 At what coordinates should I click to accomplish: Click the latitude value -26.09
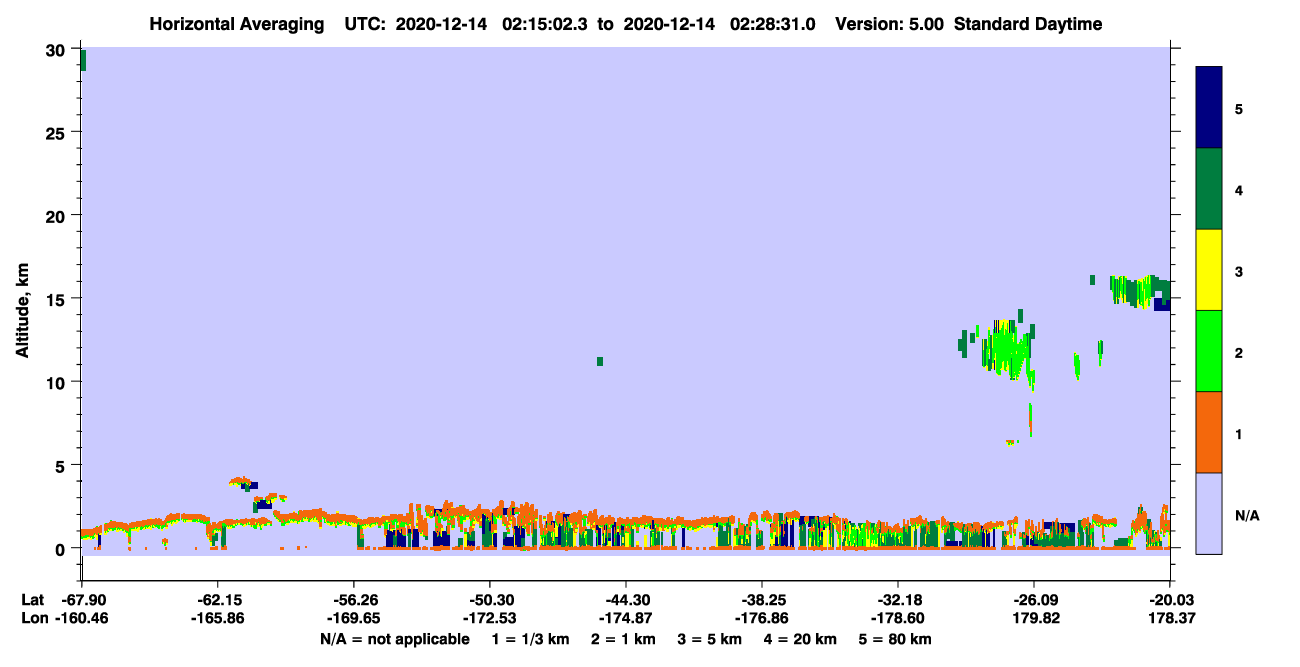[x=1034, y=600]
